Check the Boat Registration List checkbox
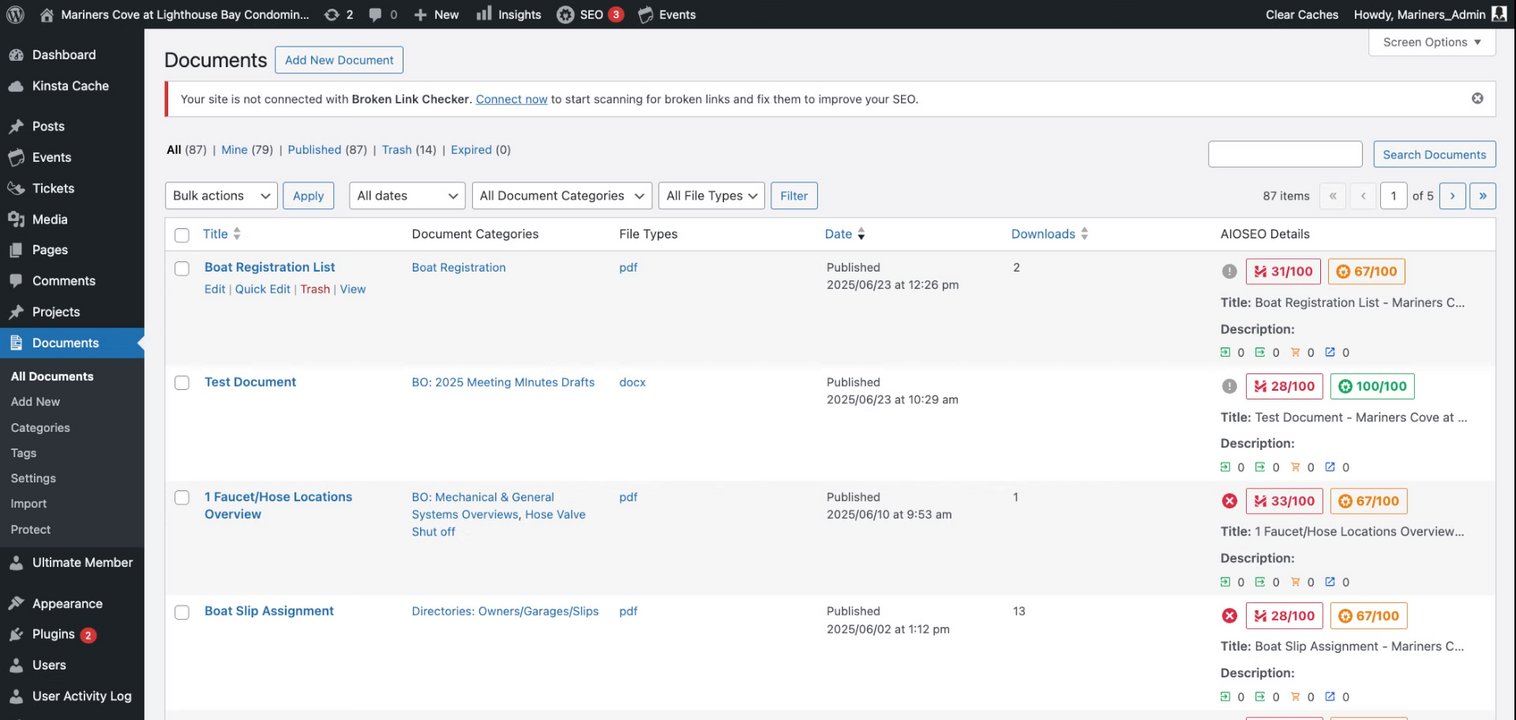The height and width of the screenshot is (720, 1516). click(x=182, y=268)
